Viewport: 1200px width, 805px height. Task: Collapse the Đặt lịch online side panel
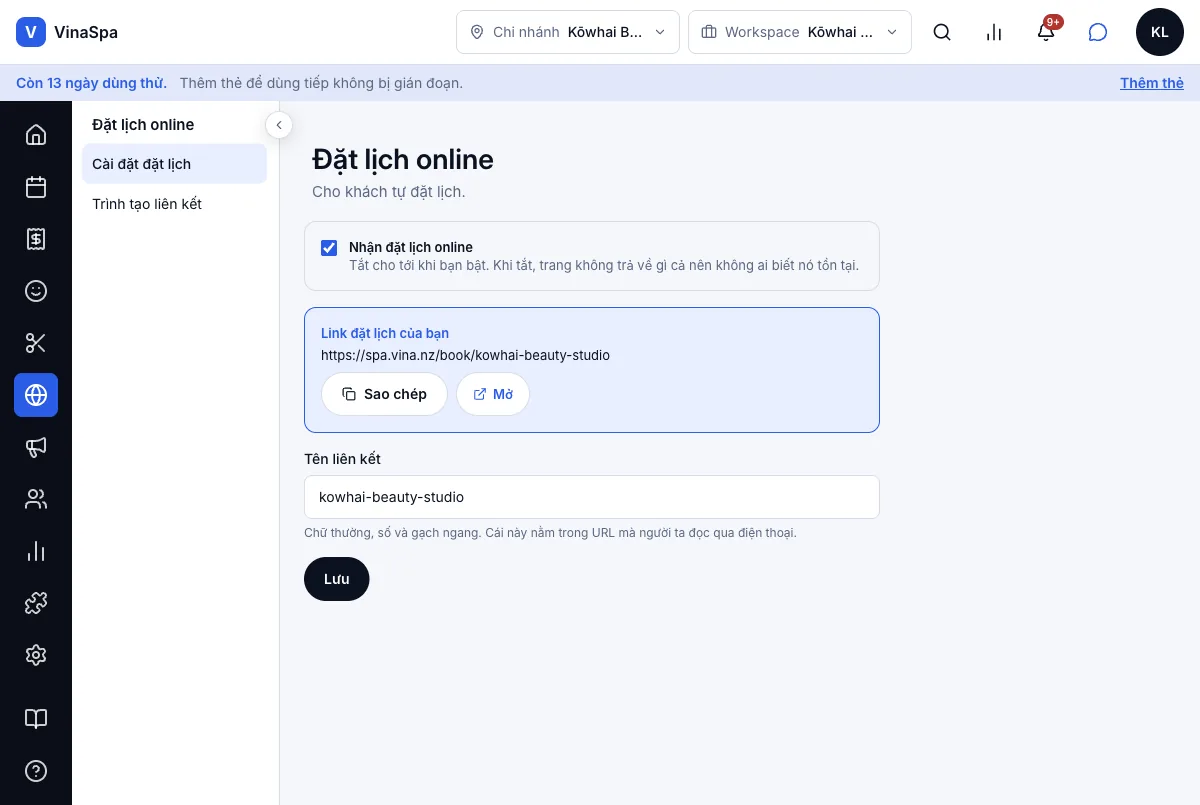click(279, 125)
